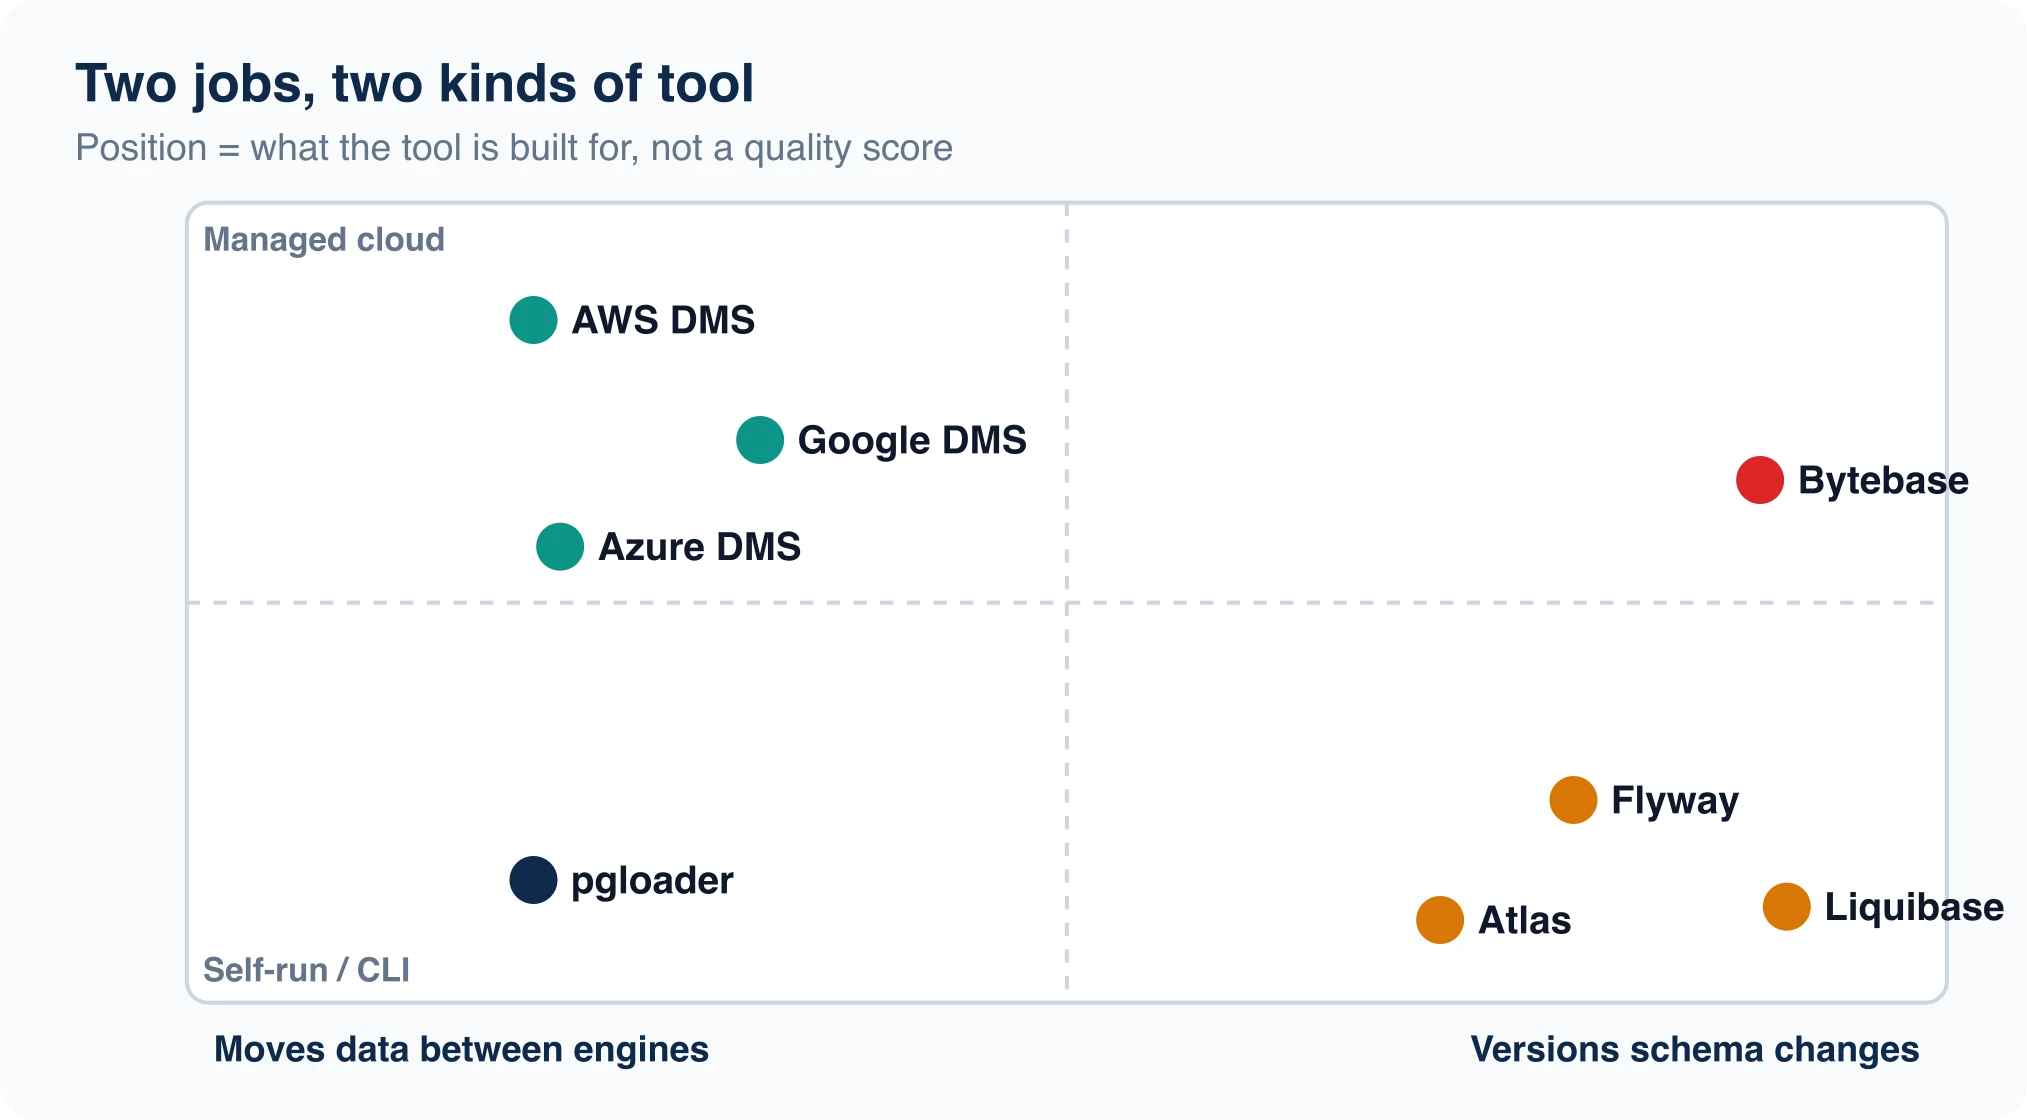Click 'Moves data between engines' axis label
Viewport: 2027px width, 1120px height.
point(461,1050)
